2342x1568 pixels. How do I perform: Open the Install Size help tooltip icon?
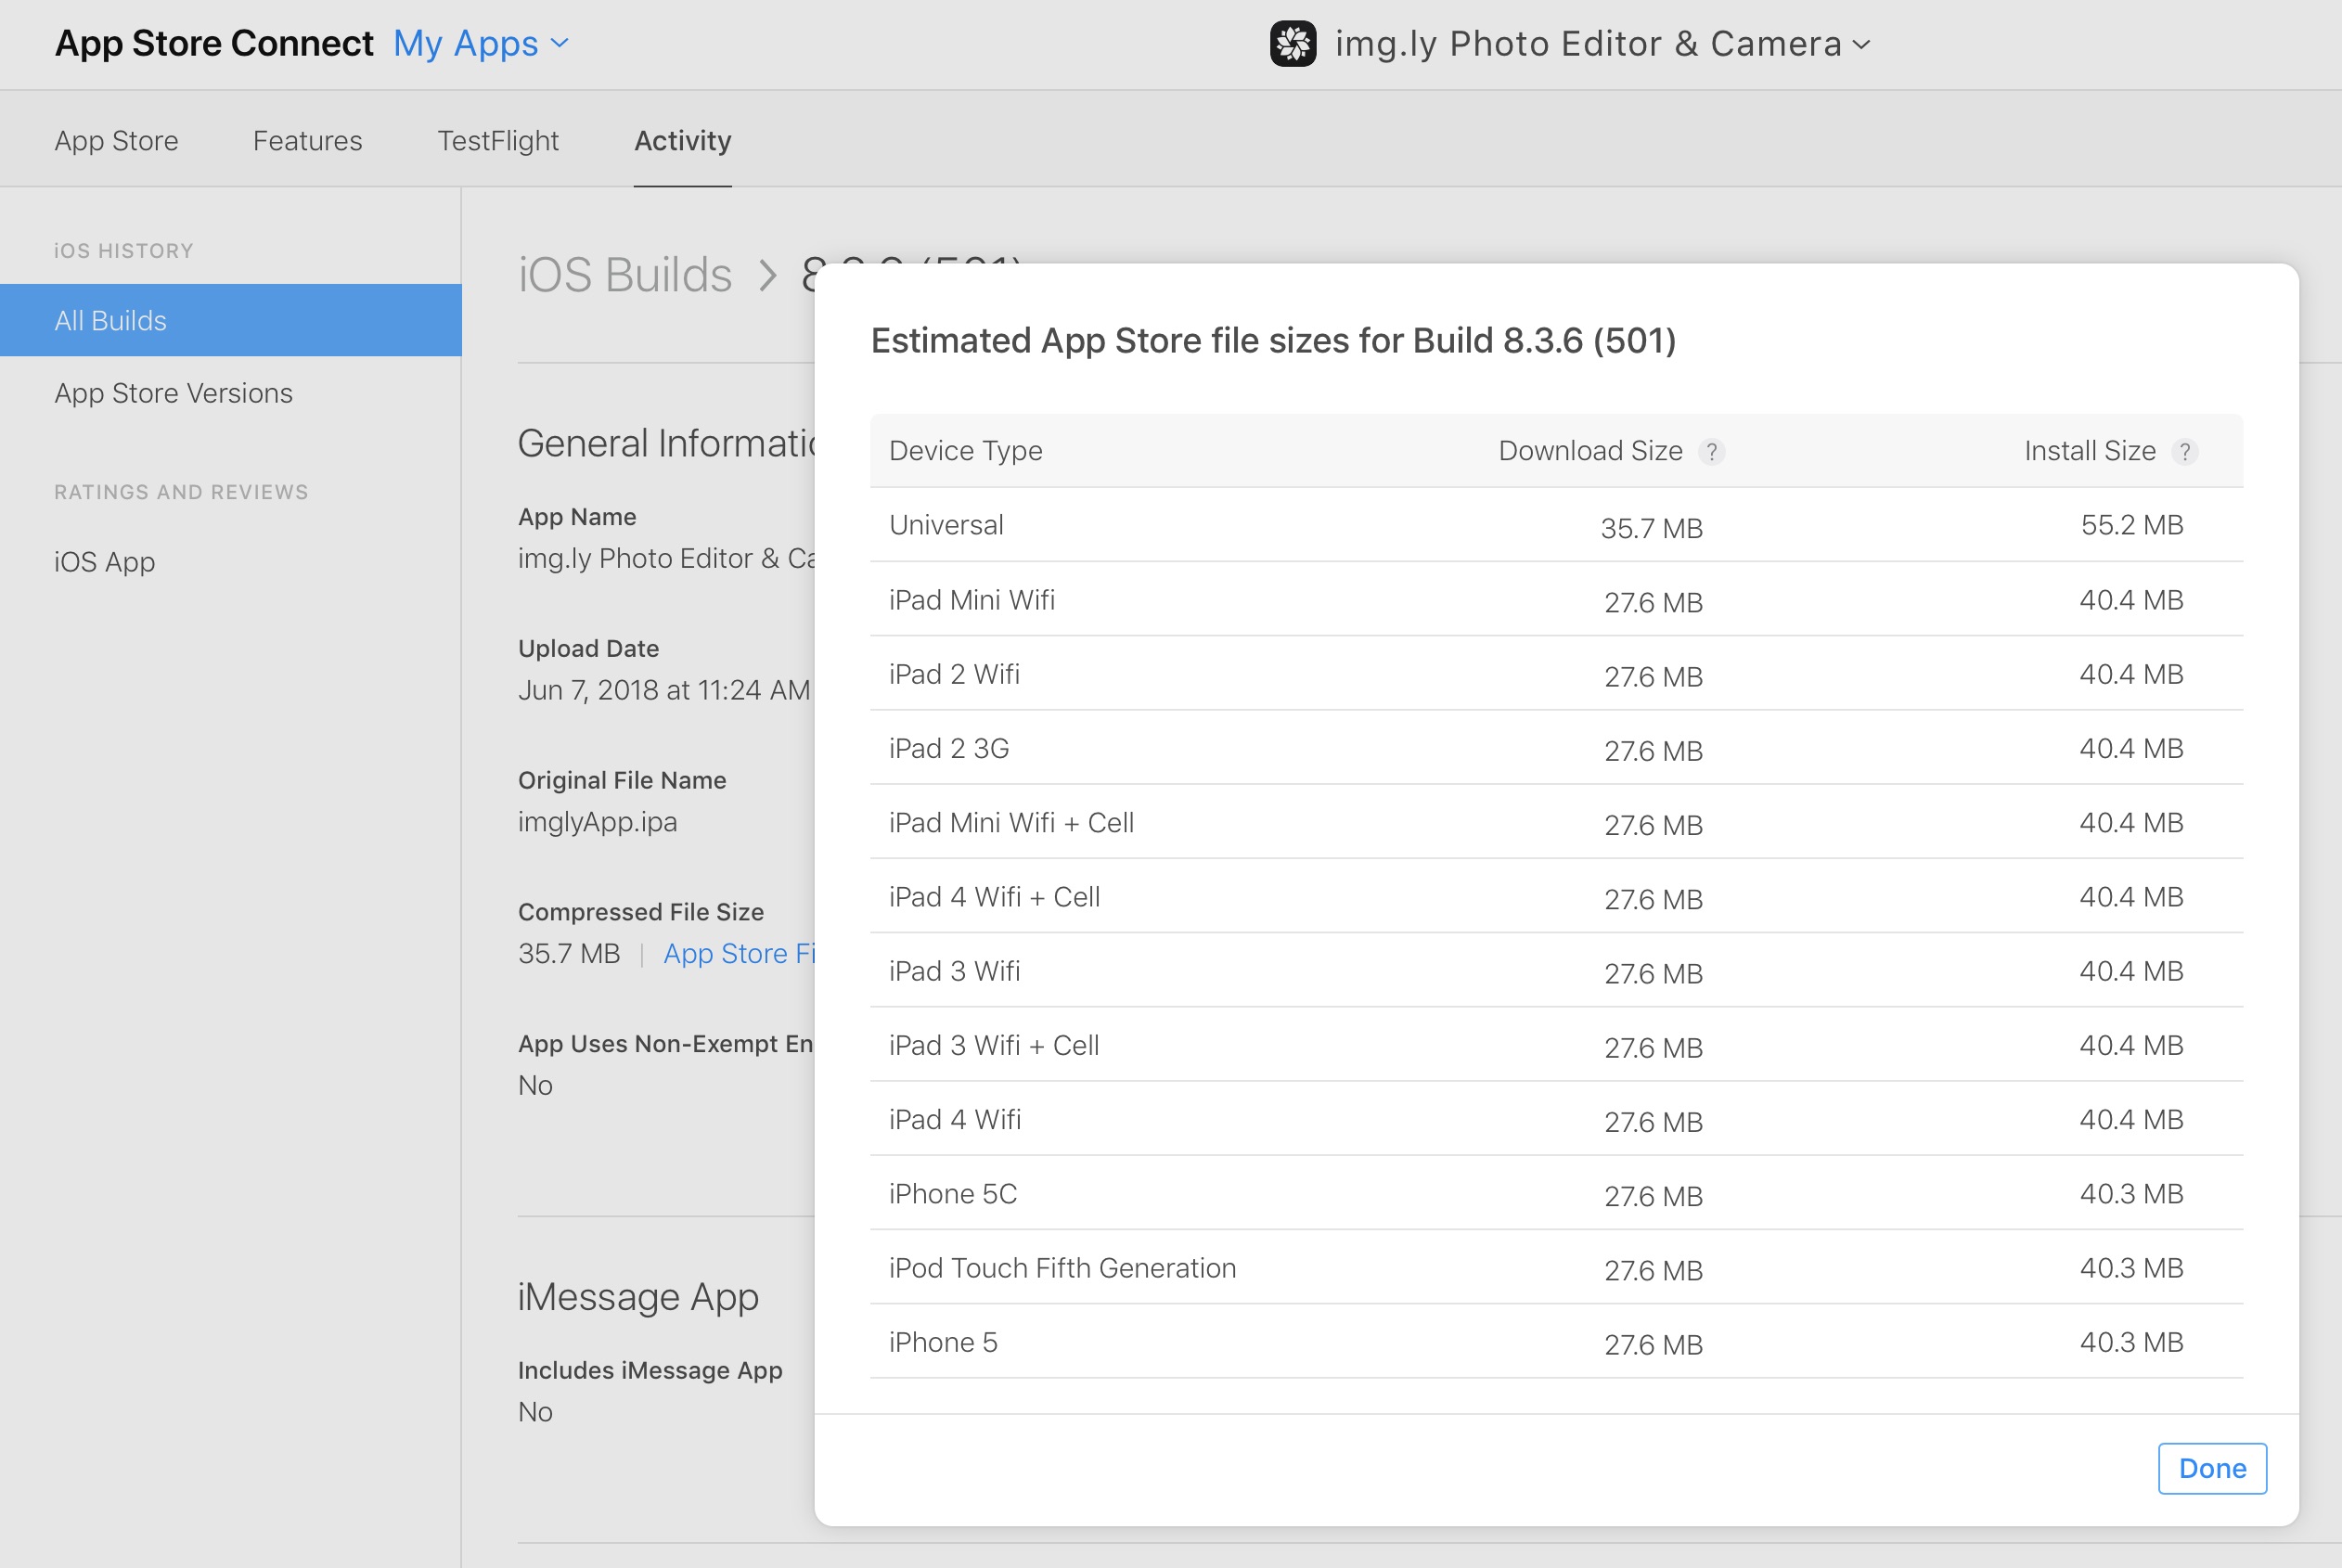(x=2185, y=452)
